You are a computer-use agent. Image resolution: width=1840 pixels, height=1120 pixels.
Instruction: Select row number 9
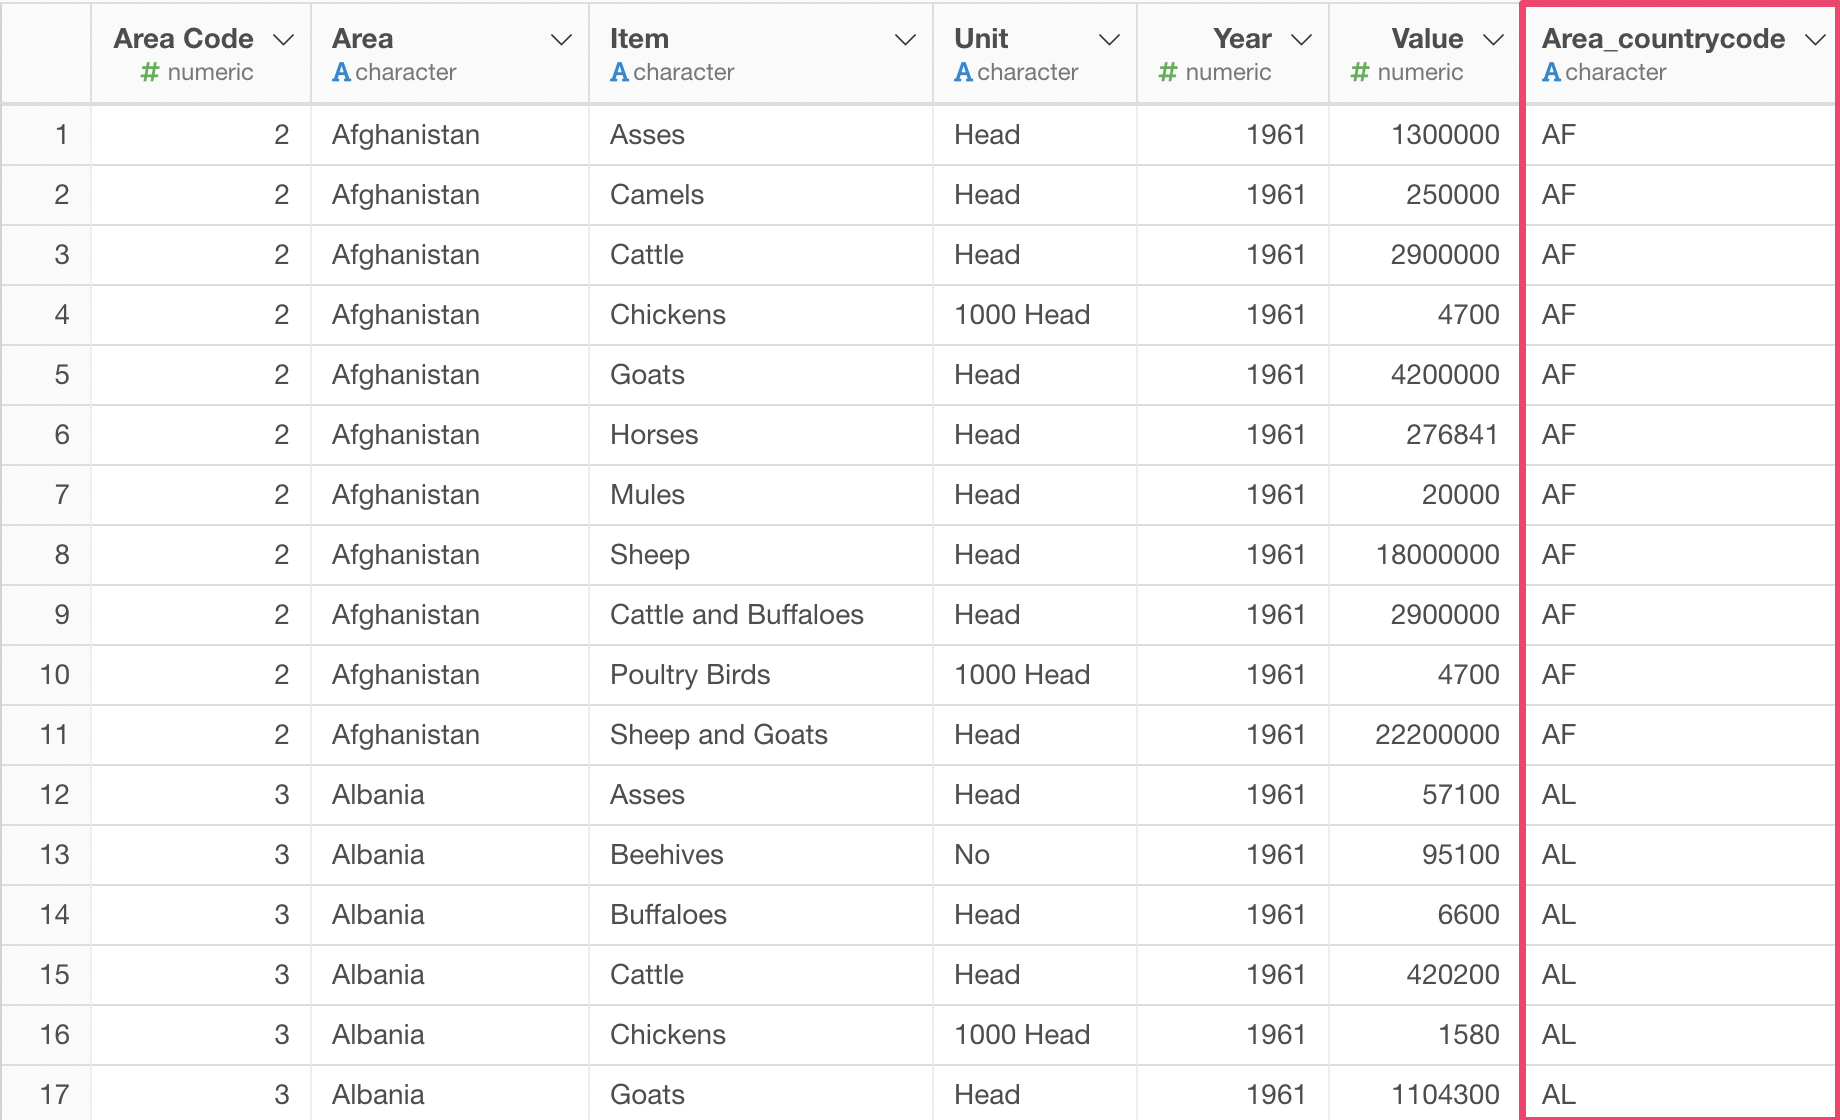tap(46, 615)
